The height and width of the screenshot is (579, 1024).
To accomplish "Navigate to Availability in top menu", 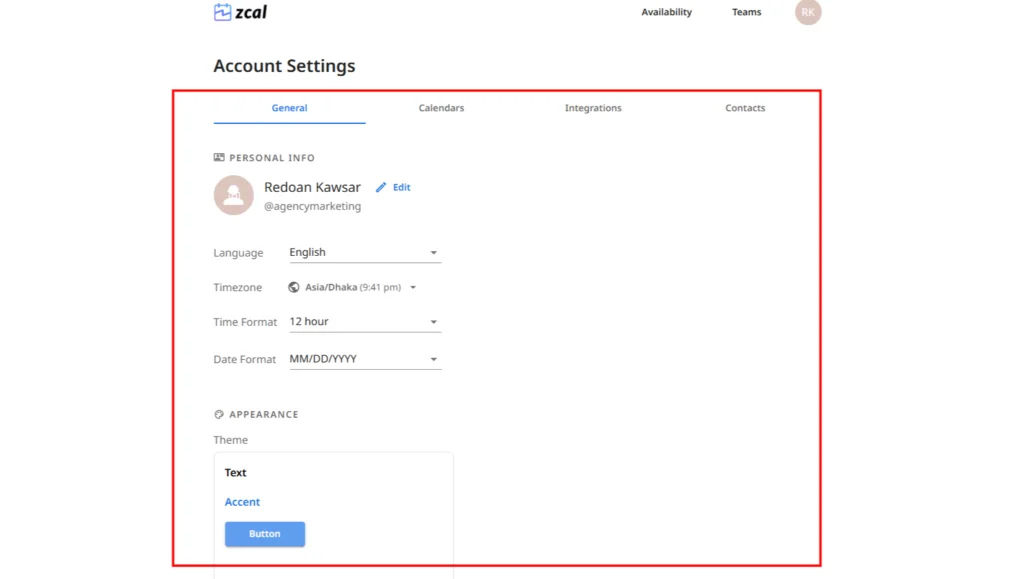I will click(x=666, y=12).
